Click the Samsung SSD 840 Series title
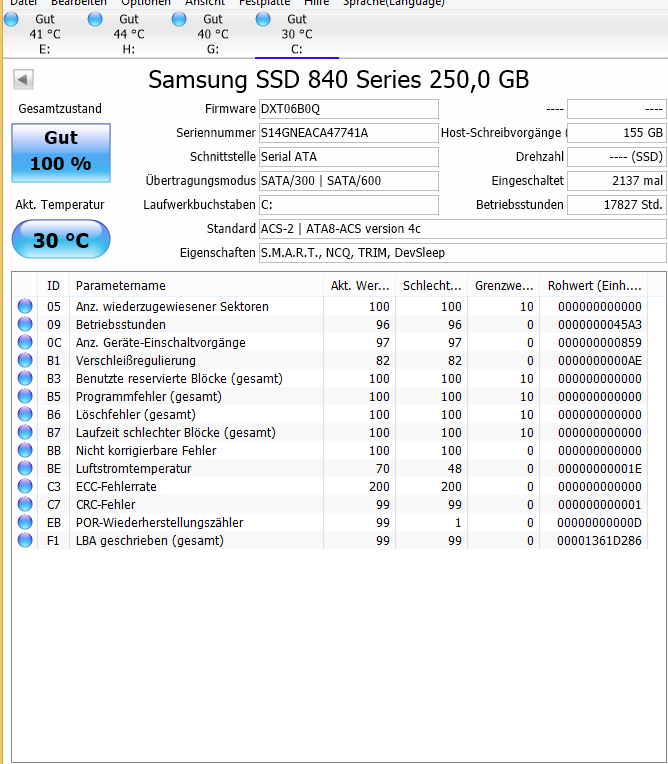 (x=338, y=79)
